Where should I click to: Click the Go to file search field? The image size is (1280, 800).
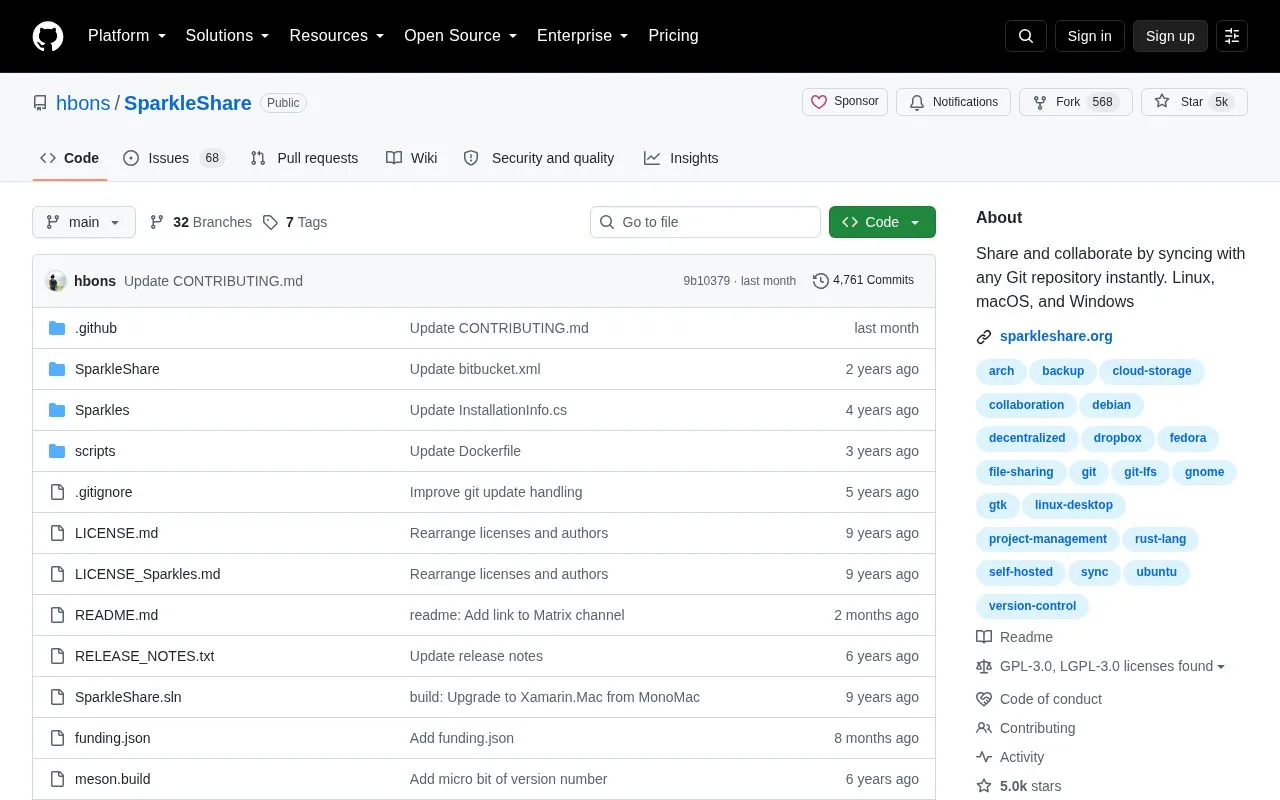pyautogui.click(x=705, y=222)
